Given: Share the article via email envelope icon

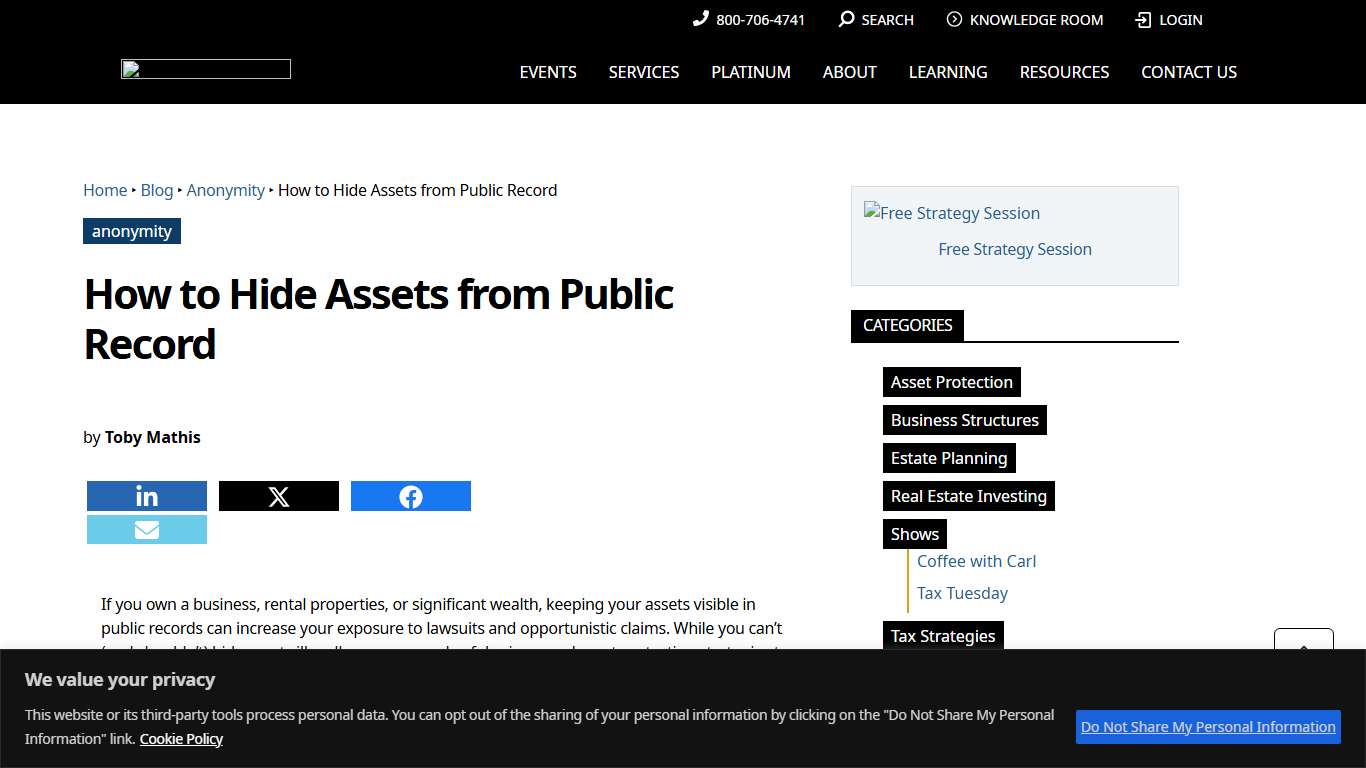Looking at the screenshot, I should [146, 529].
